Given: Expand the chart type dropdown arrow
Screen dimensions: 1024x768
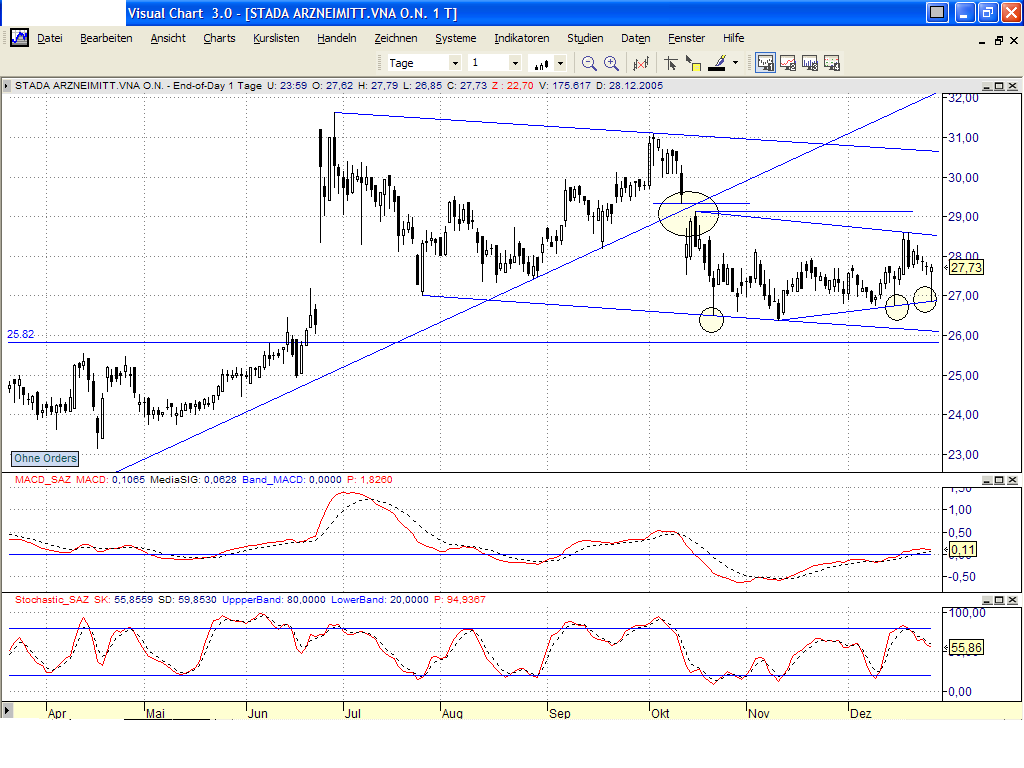Looking at the screenshot, I should 560,62.
